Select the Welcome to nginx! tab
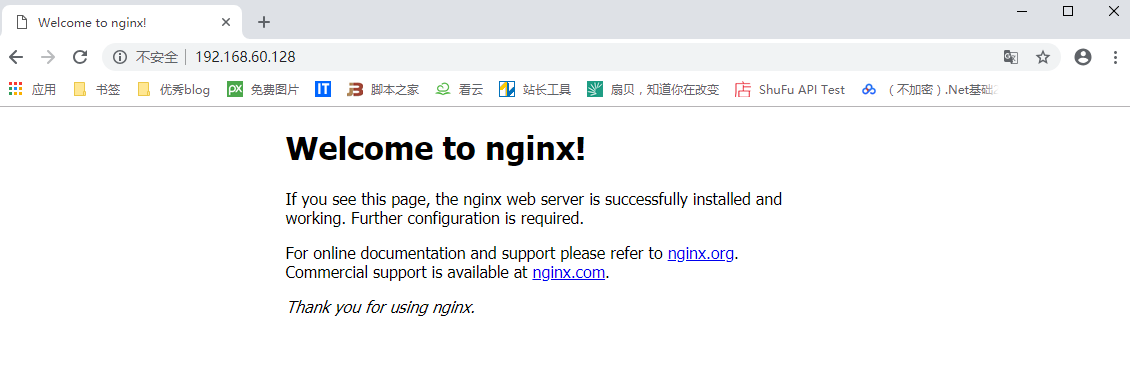The width and height of the screenshot is (1130, 376). pos(123,22)
